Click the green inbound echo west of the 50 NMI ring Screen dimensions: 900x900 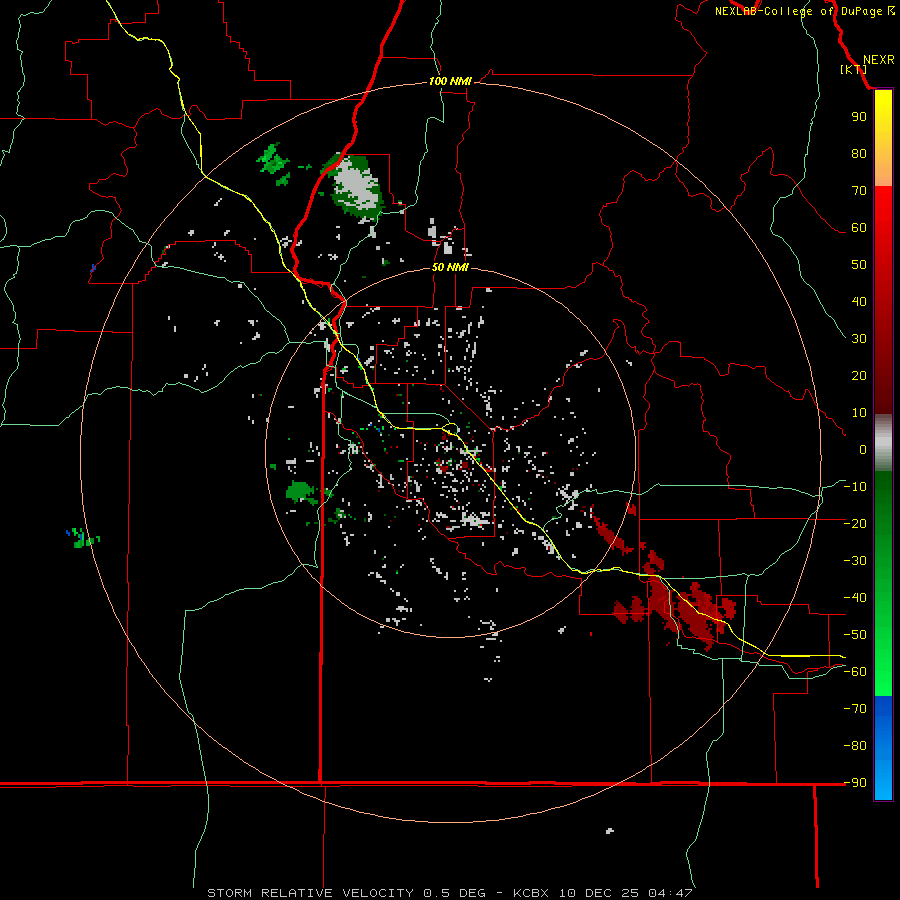pyautogui.click(x=302, y=492)
